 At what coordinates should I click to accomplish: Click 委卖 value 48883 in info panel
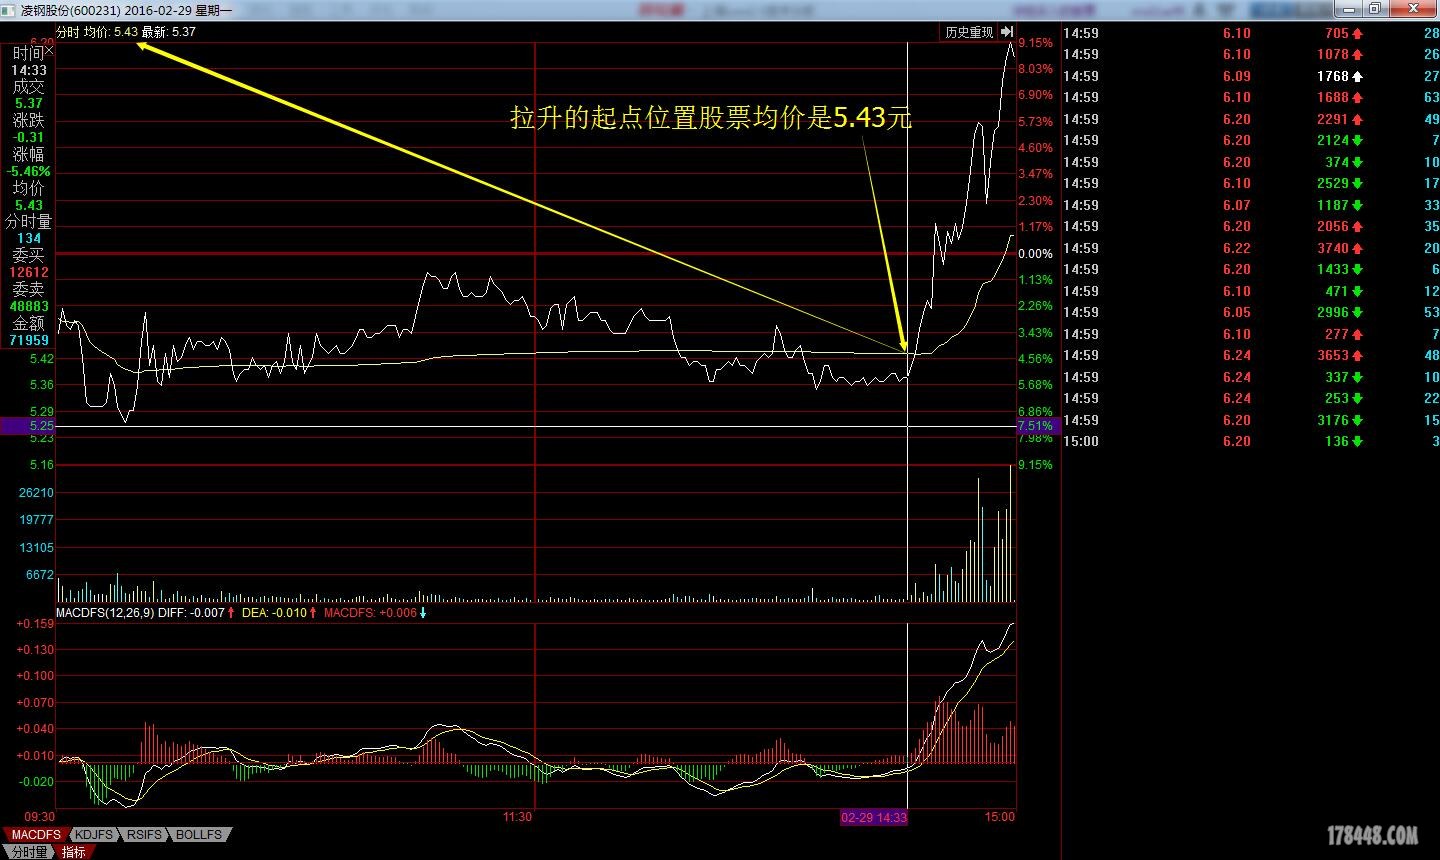point(29,306)
